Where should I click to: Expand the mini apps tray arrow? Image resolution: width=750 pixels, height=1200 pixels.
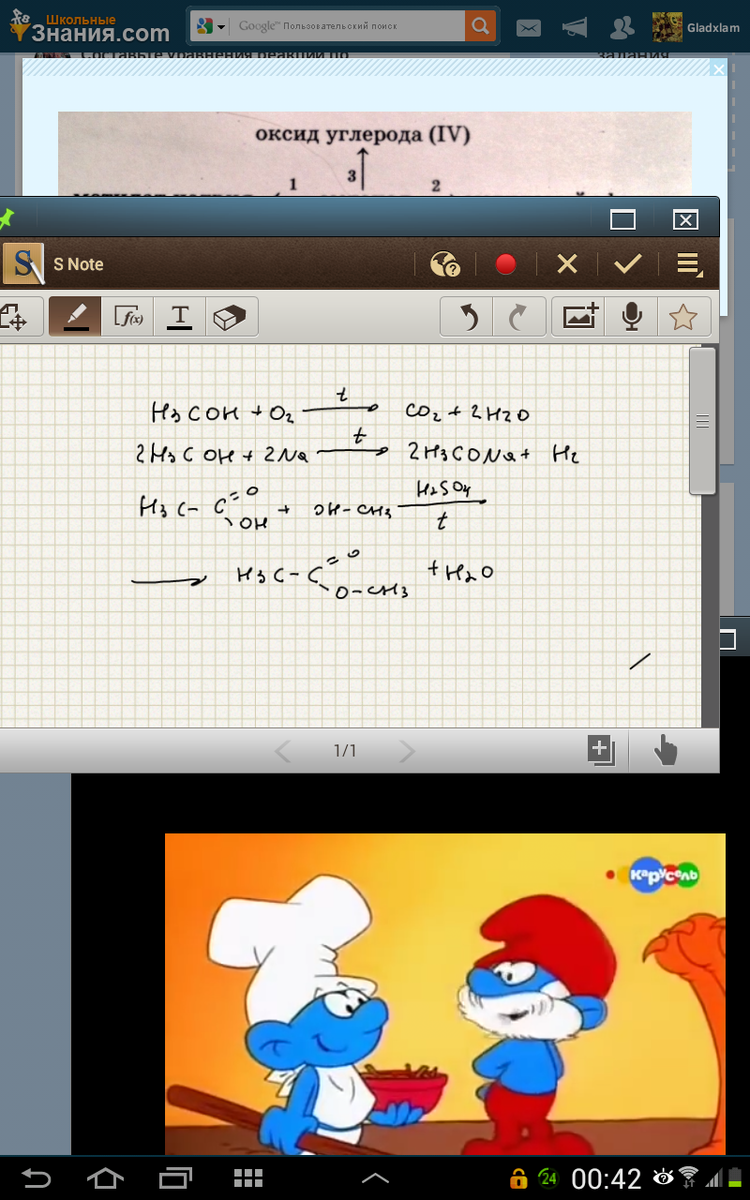point(375,1178)
